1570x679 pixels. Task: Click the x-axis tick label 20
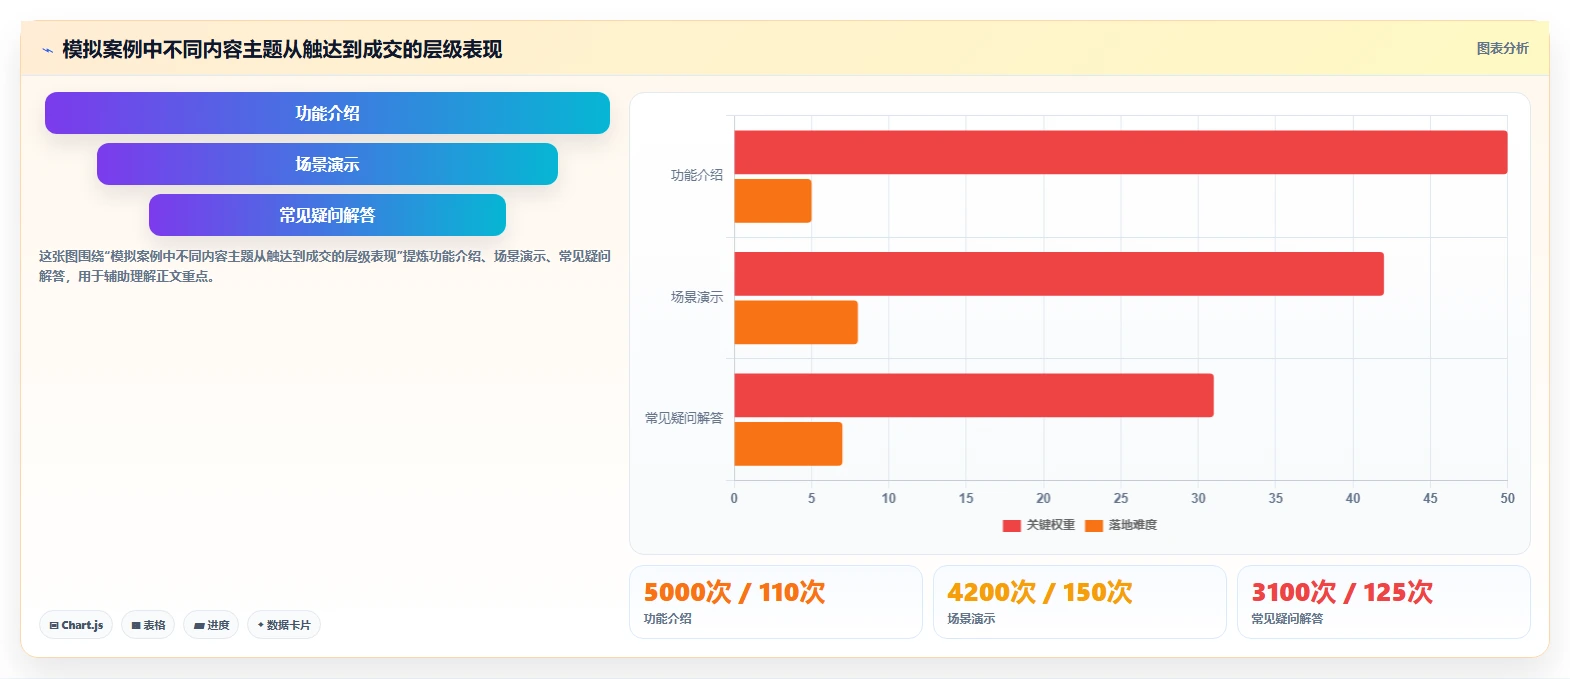point(1043,498)
